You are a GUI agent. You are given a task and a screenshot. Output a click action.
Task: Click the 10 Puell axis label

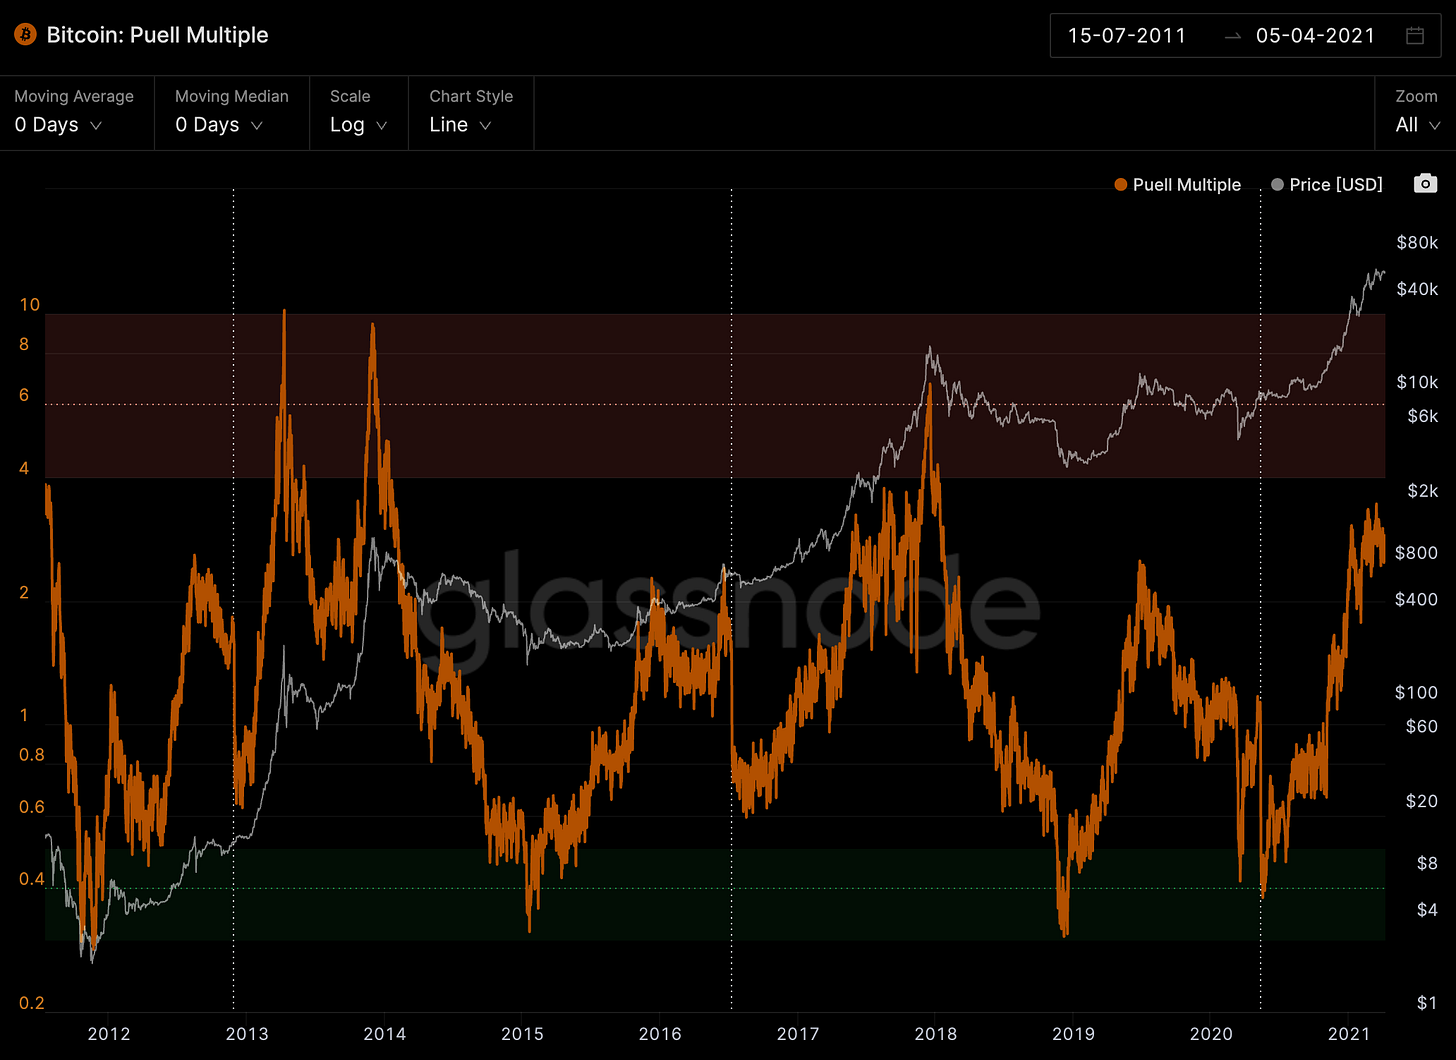point(30,304)
